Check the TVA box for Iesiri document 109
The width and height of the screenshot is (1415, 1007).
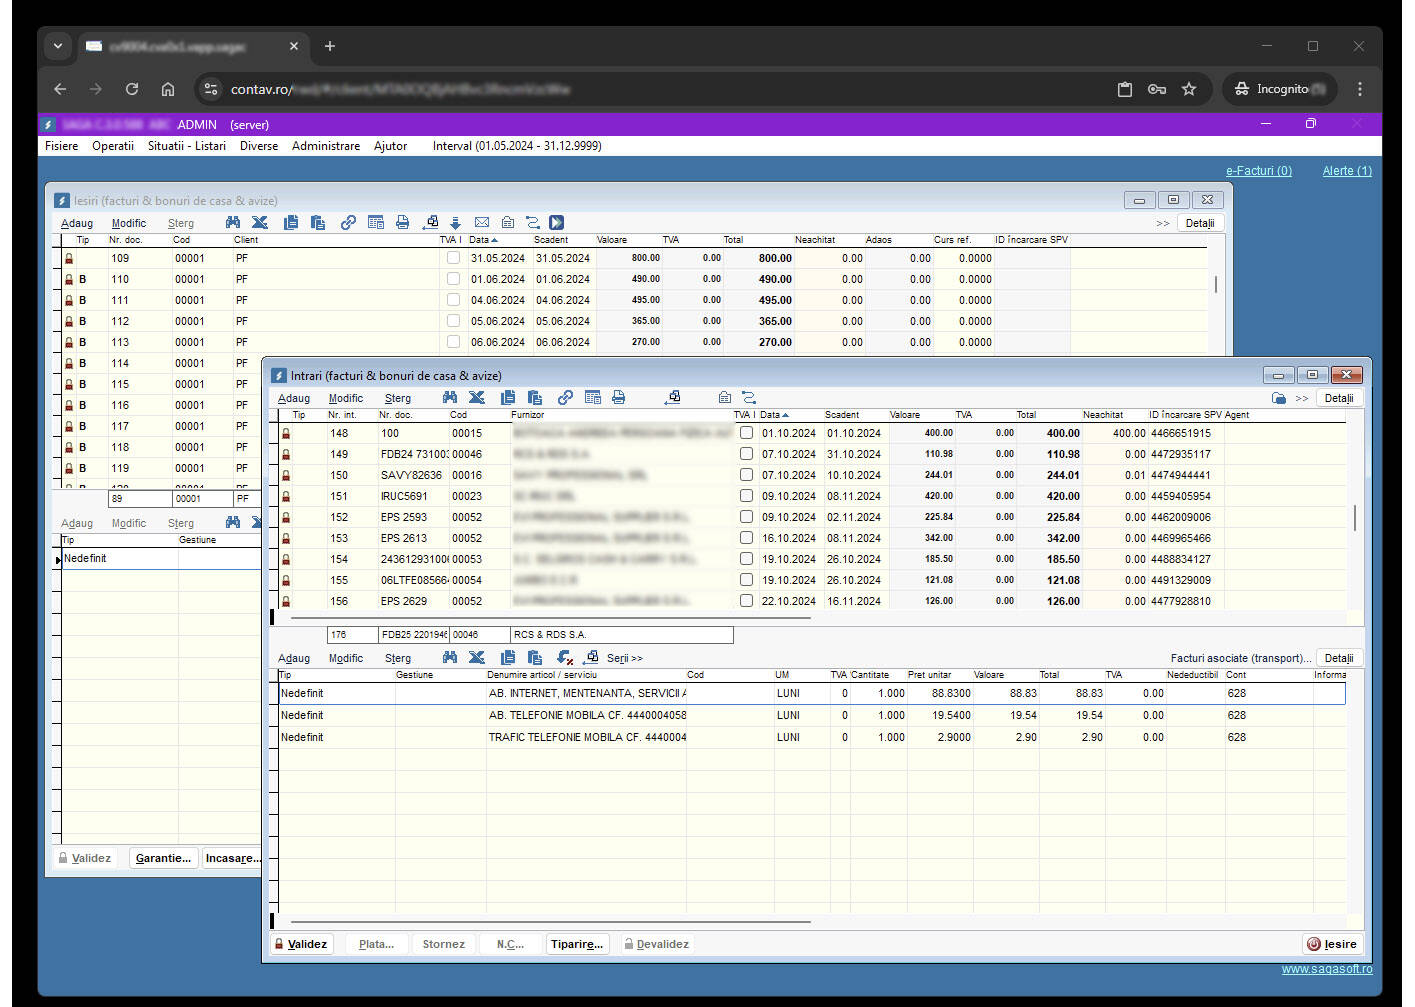click(x=453, y=258)
